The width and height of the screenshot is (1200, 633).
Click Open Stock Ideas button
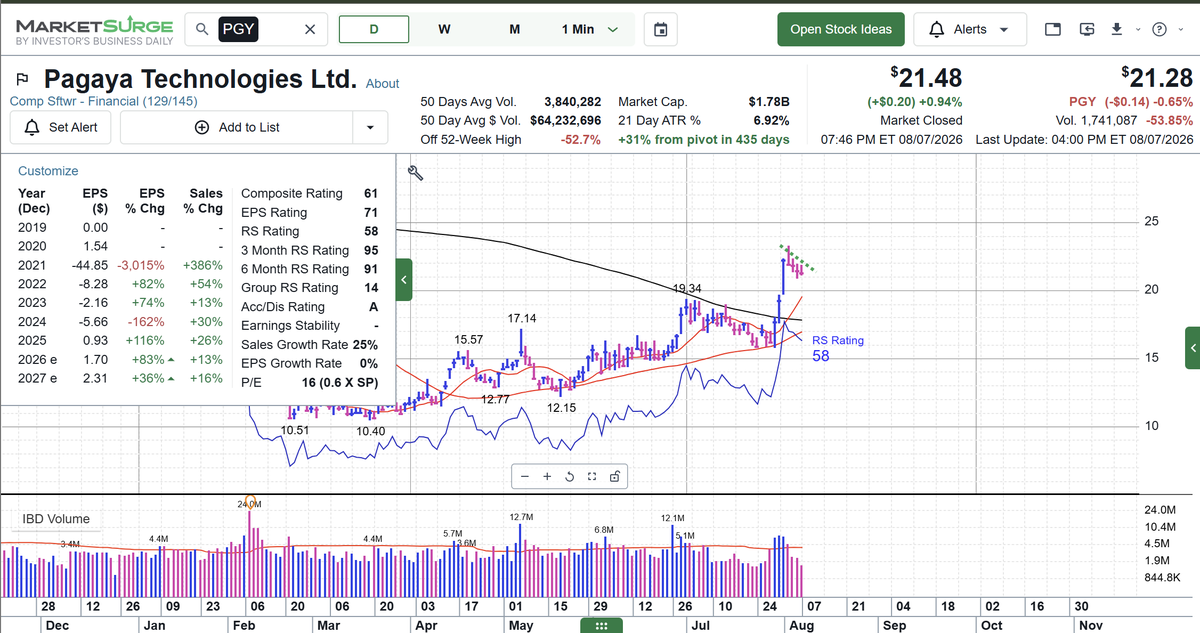(841, 29)
